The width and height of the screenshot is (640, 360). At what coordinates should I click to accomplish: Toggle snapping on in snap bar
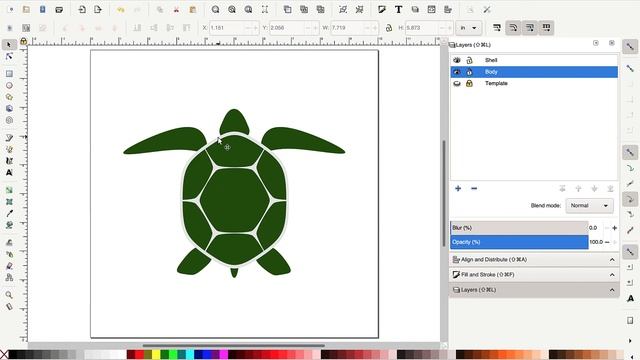click(630, 47)
